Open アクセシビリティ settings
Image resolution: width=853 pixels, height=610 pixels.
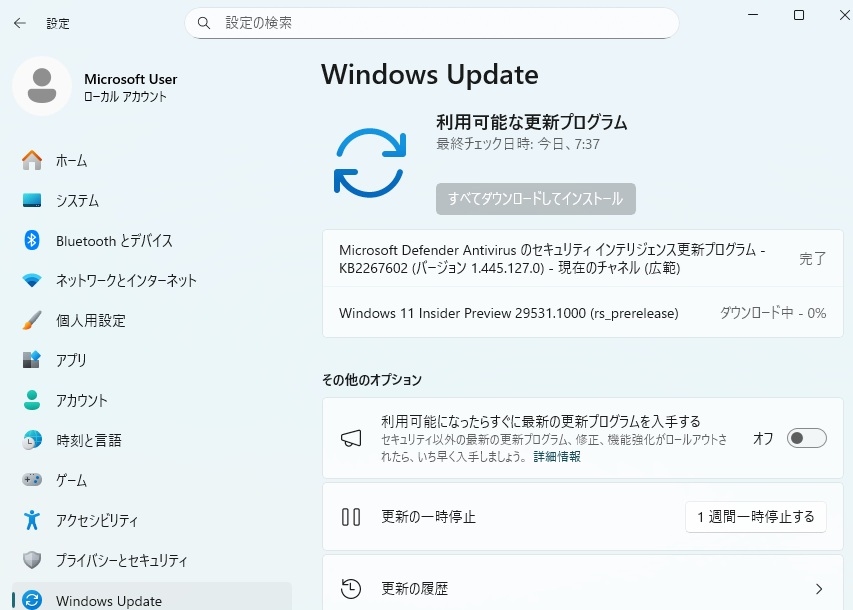point(152,520)
